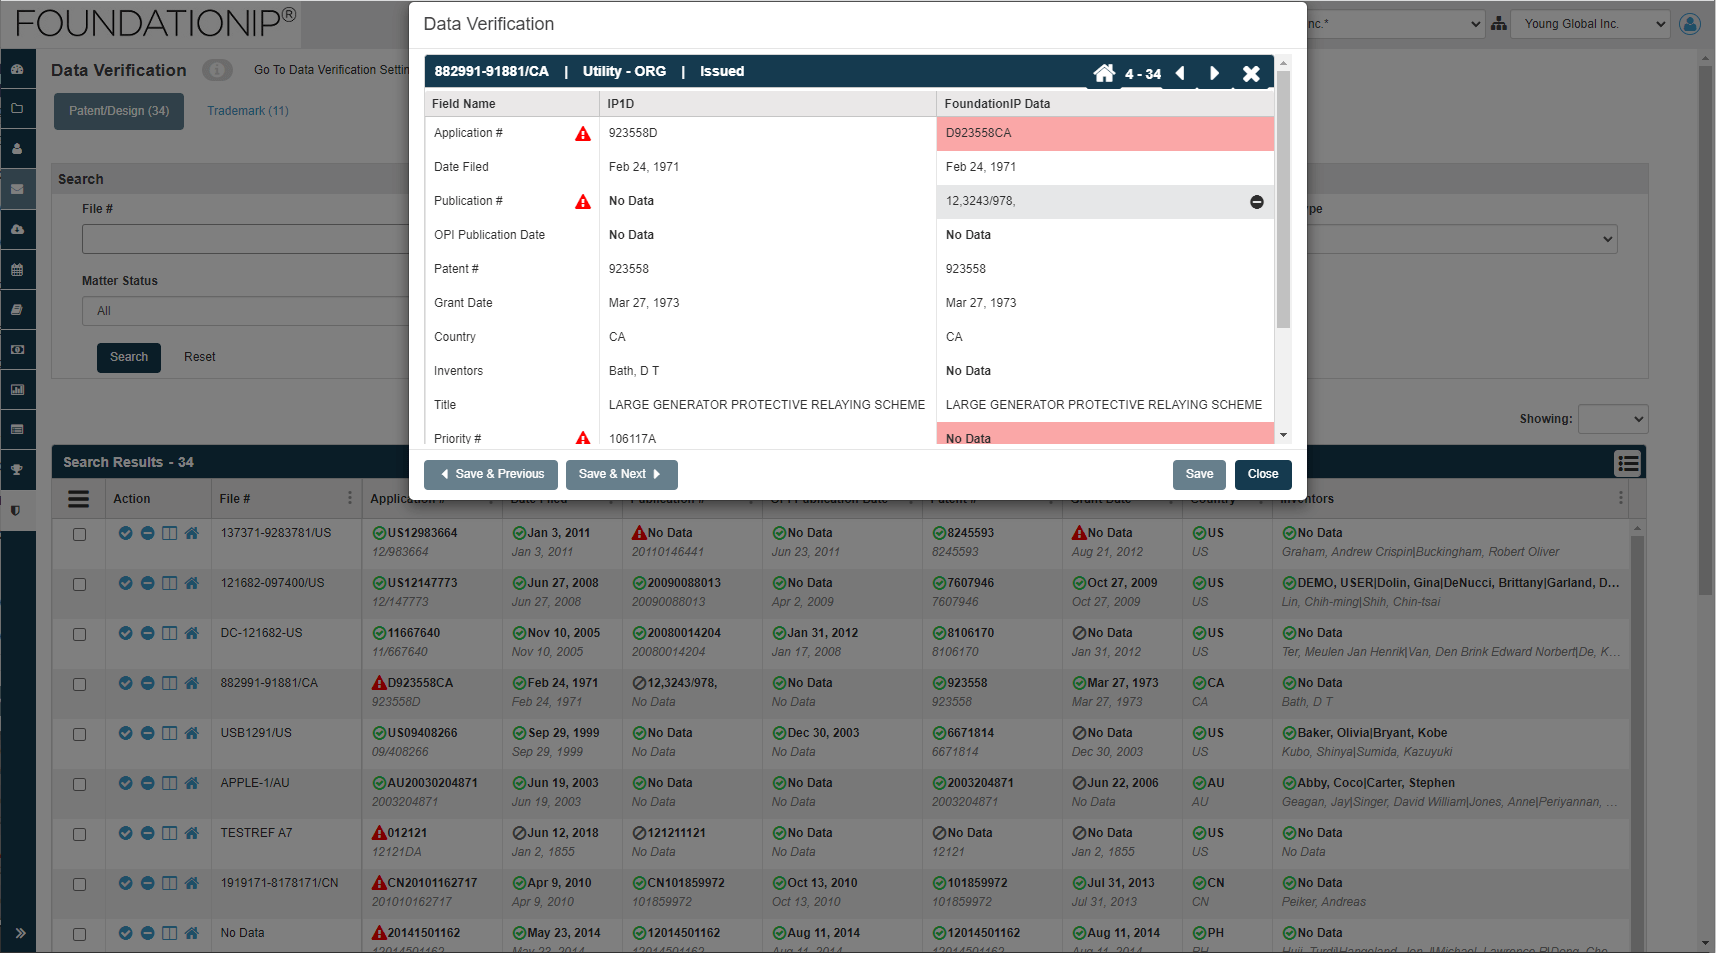Open user profile icon at top right

pyautogui.click(x=1690, y=24)
